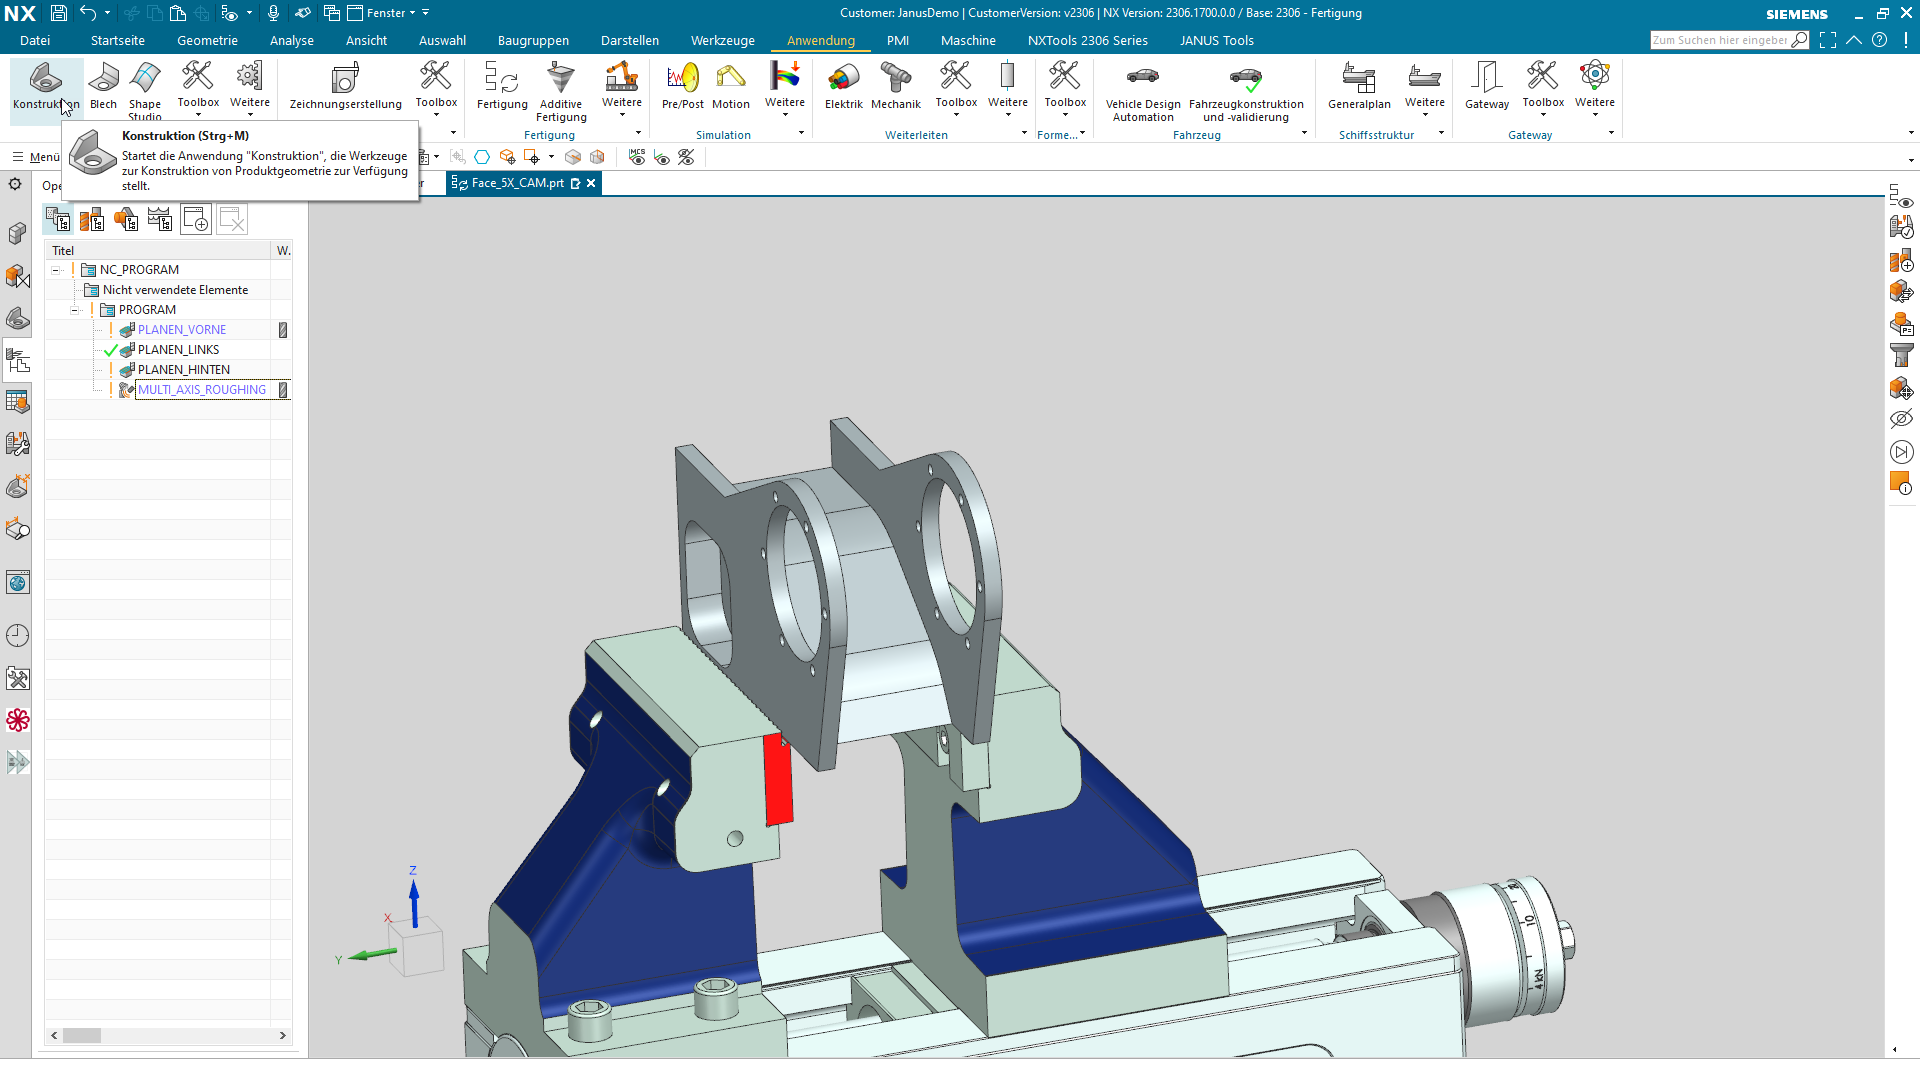The image size is (1920, 1080).
Task: Switch to the Gateway application
Action: [x=1487, y=86]
